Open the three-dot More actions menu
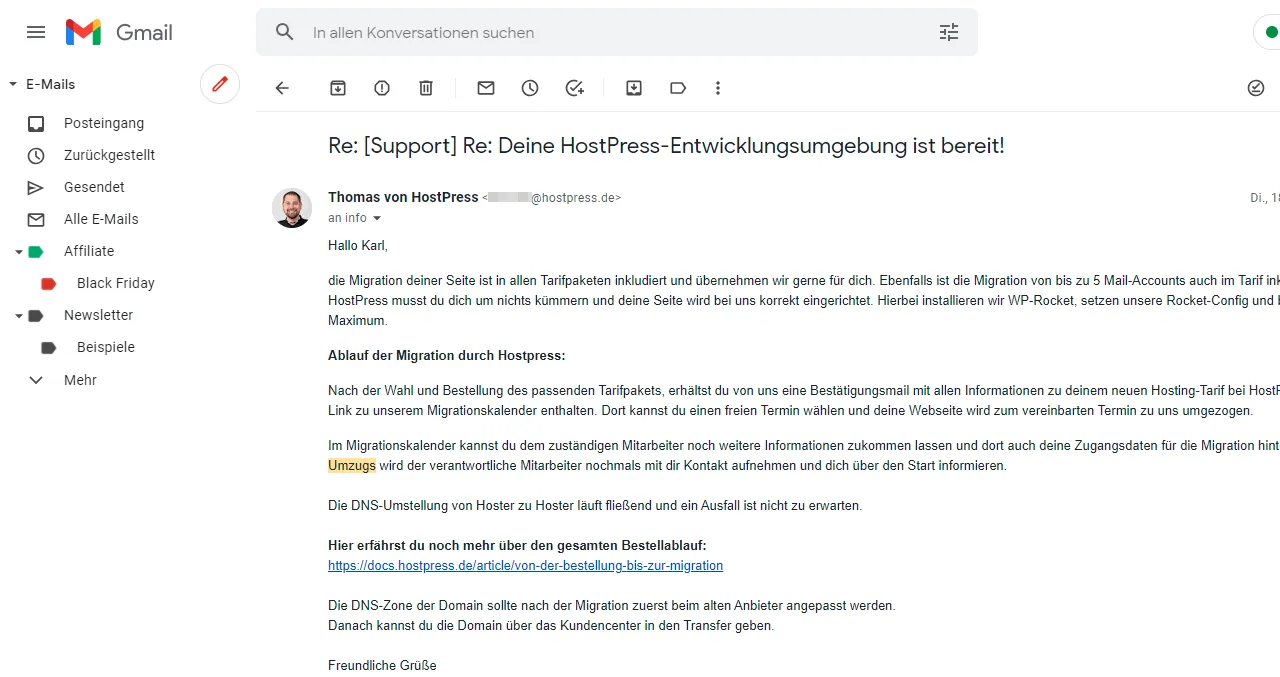1280x677 pixels. pyautogui.click(x=718, y=88)
